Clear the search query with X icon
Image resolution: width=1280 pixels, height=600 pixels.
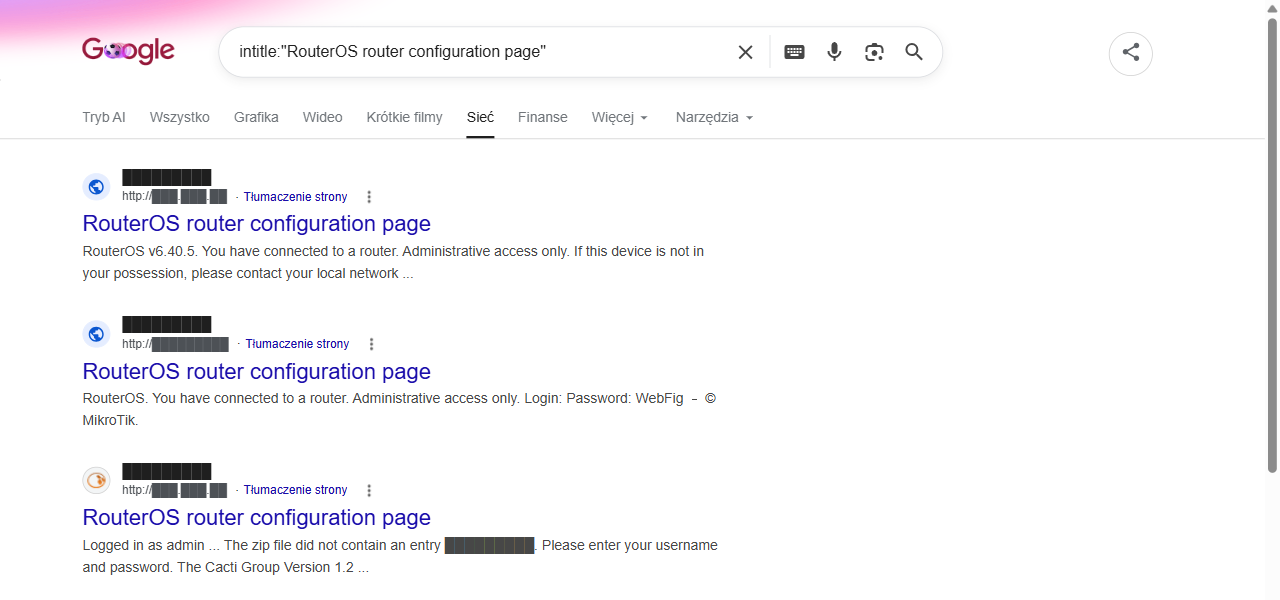(745, 52)
